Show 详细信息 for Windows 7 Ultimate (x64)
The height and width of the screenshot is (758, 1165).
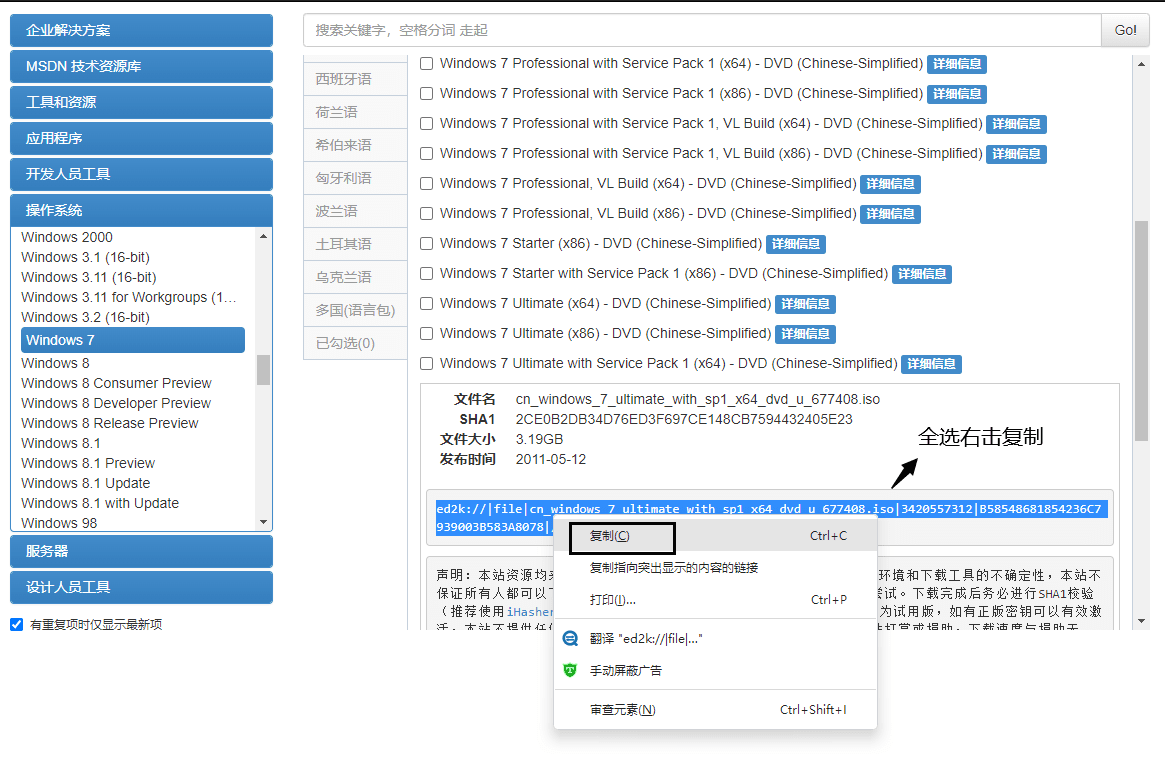pyautogui.click(x=805, y=304)
